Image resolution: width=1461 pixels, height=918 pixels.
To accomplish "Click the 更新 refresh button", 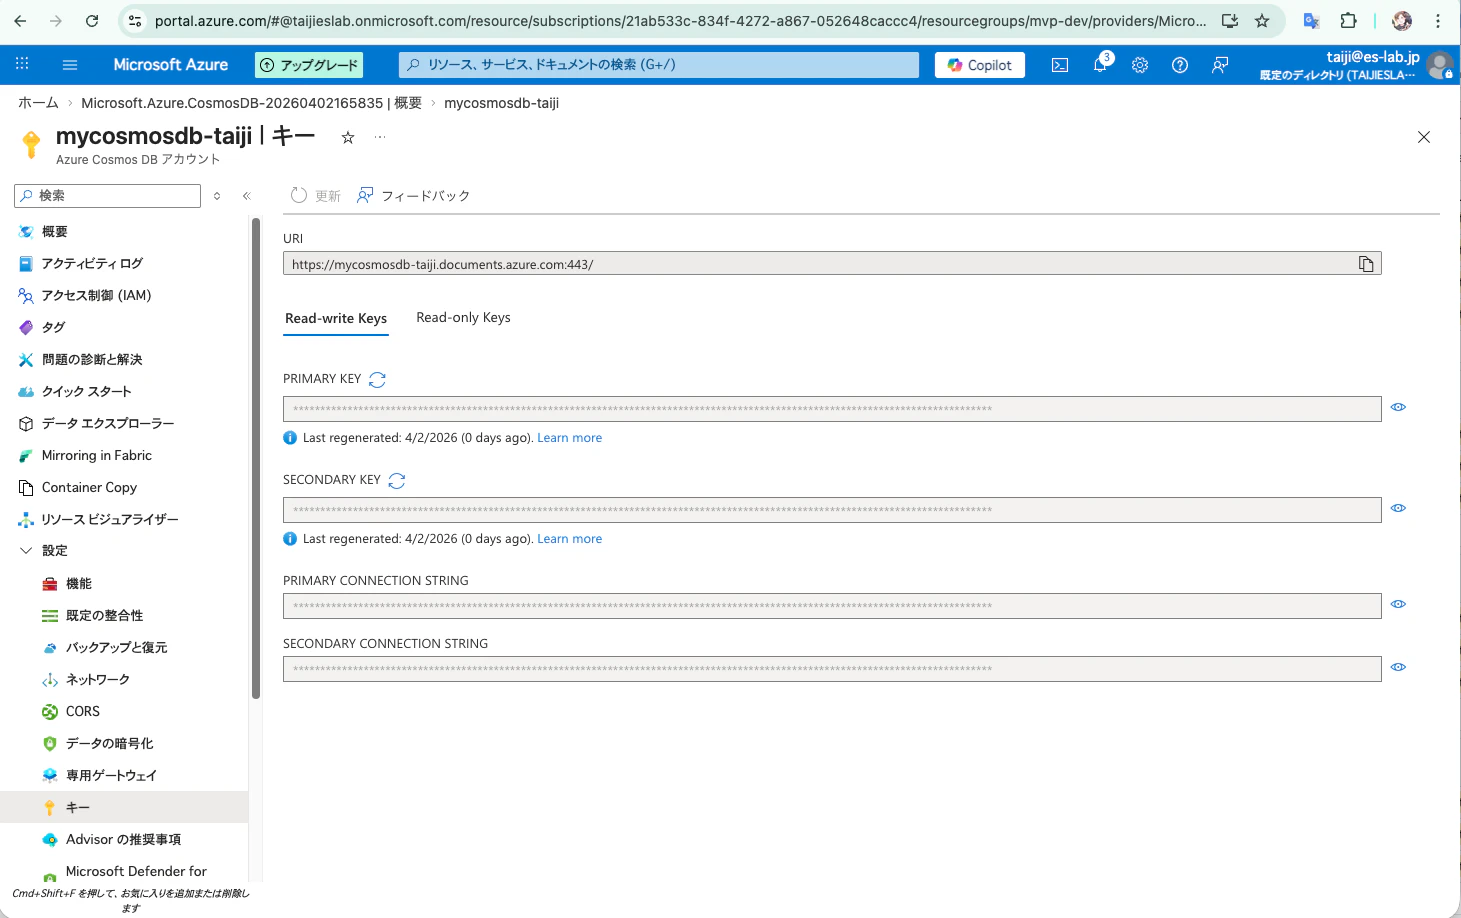I will click(x=315, y=196).
